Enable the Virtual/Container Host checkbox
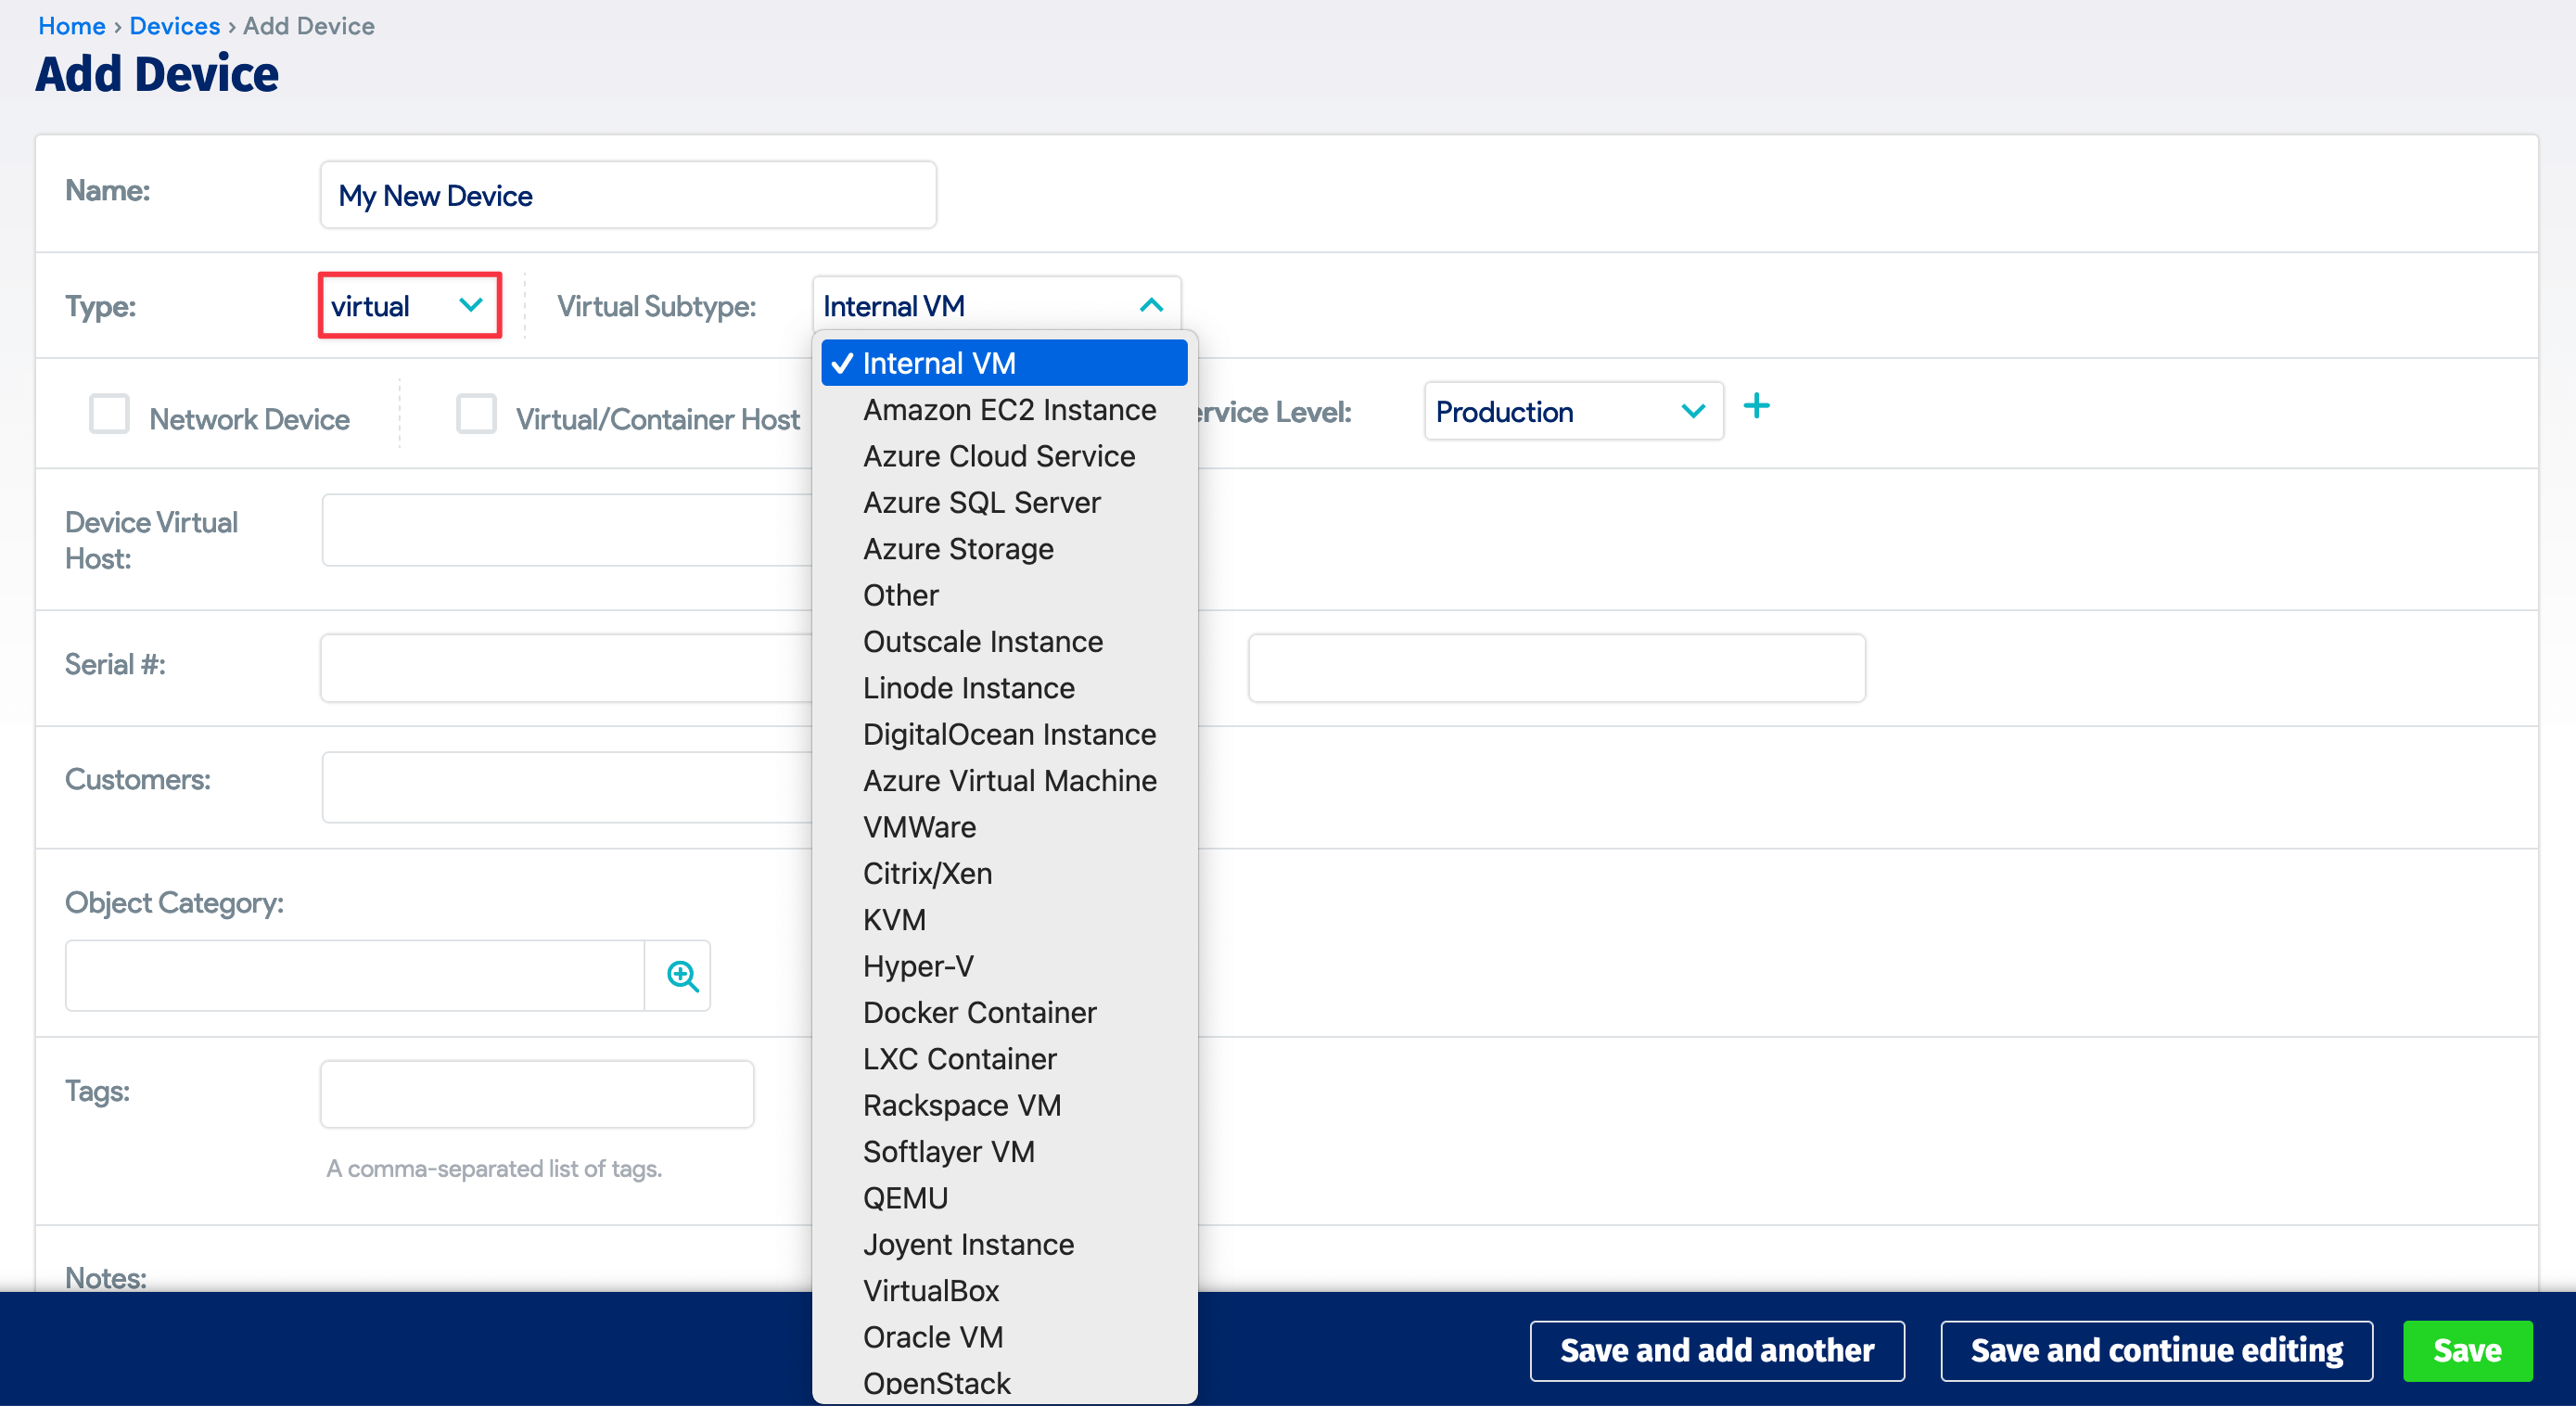This screenshot has width=2576, height=1406. (x=476, y=414)
